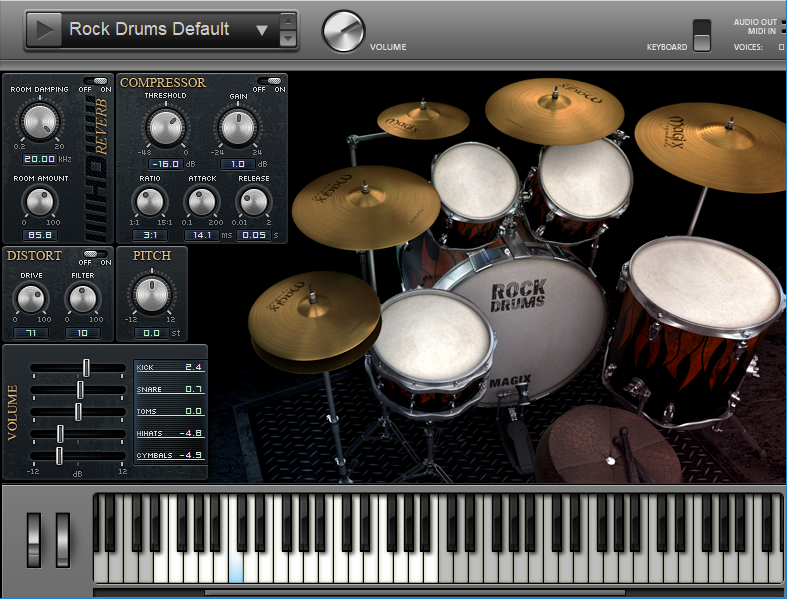The image size is (787, 599).
Task: Click the master Volume knob
Action: point(343,31)
